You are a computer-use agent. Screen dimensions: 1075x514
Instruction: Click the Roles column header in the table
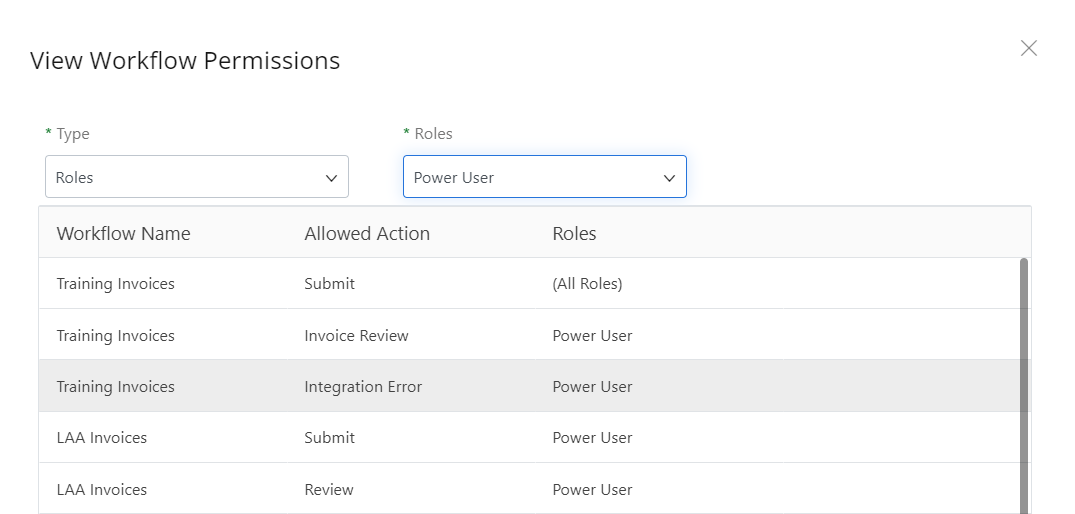[574, 233]
